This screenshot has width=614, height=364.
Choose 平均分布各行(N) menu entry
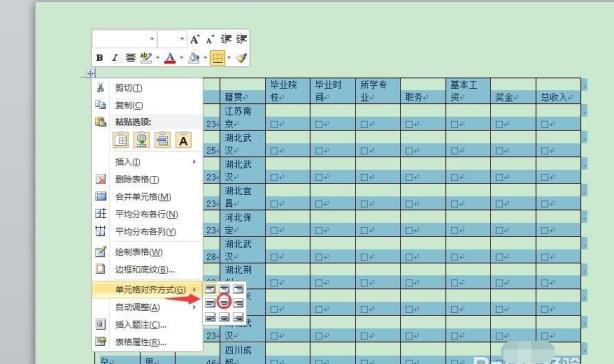pyautogui.click(x=147, y=214)
